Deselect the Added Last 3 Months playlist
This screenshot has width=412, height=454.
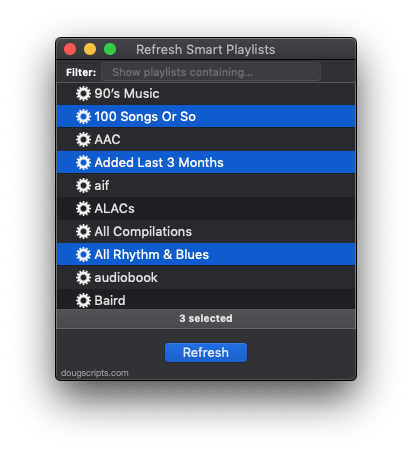click(206, 162)
